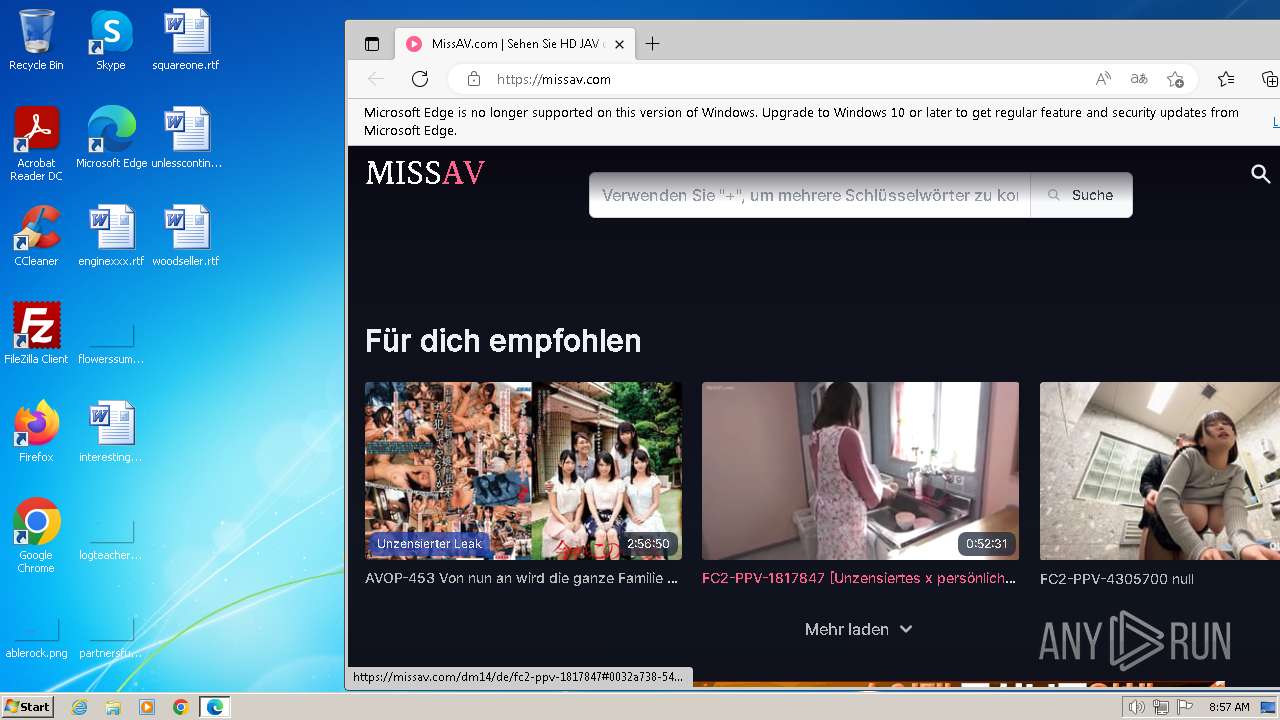The image size is (1280, 720).
Task: Launch Skype from the desktop
Action: click(x=111, y=40)
